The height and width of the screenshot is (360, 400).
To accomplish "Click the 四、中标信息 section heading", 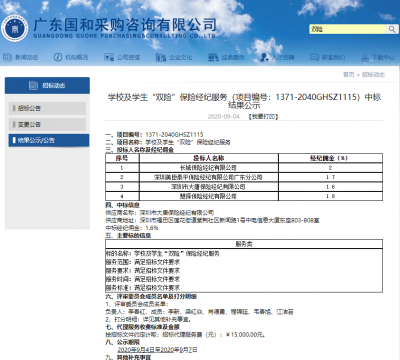I will pos(122,205).
